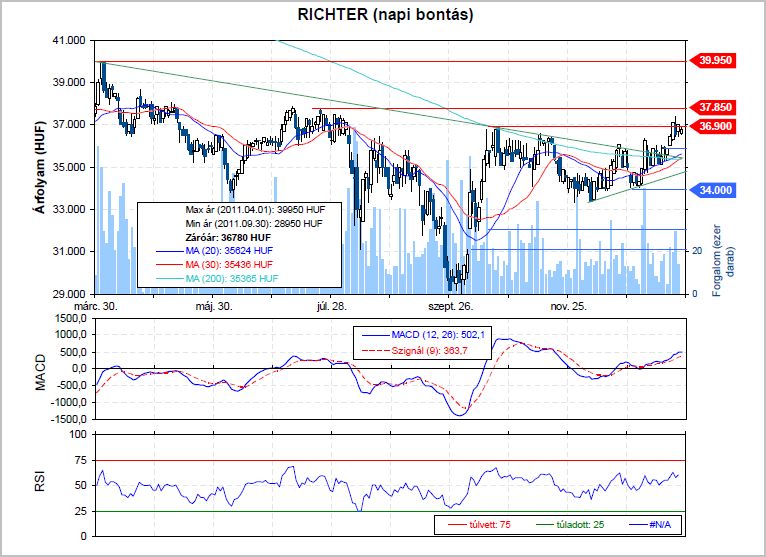
Task: Click the red 36.900 price level tag
Action: pos(712,127)
